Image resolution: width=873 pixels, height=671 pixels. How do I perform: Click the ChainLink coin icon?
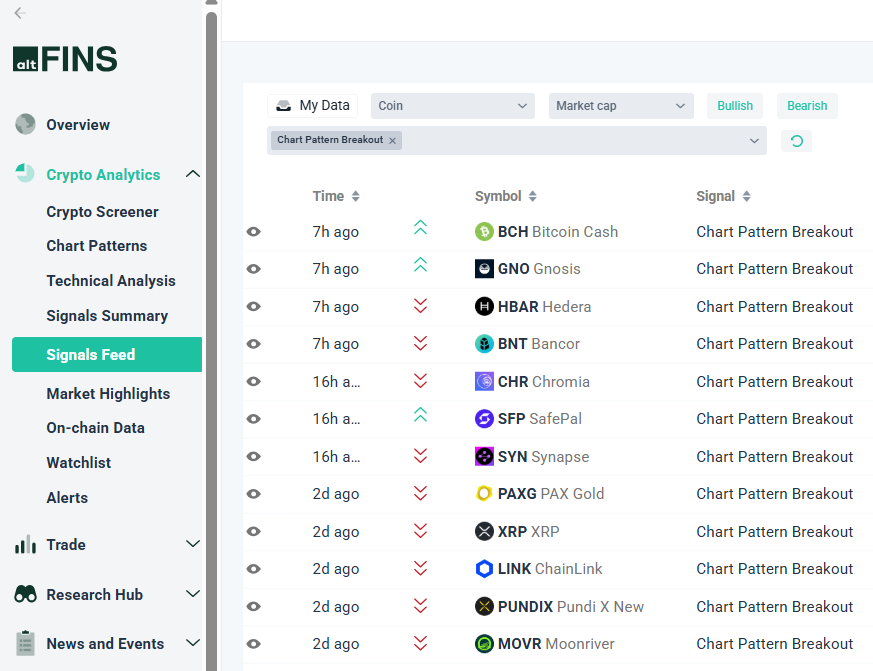pos(484,569)
